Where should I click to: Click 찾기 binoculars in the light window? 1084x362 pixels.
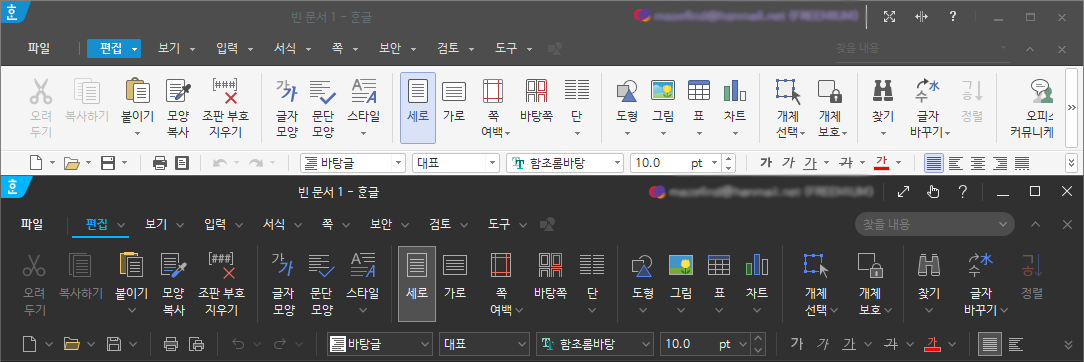click(x=884, y=90)
